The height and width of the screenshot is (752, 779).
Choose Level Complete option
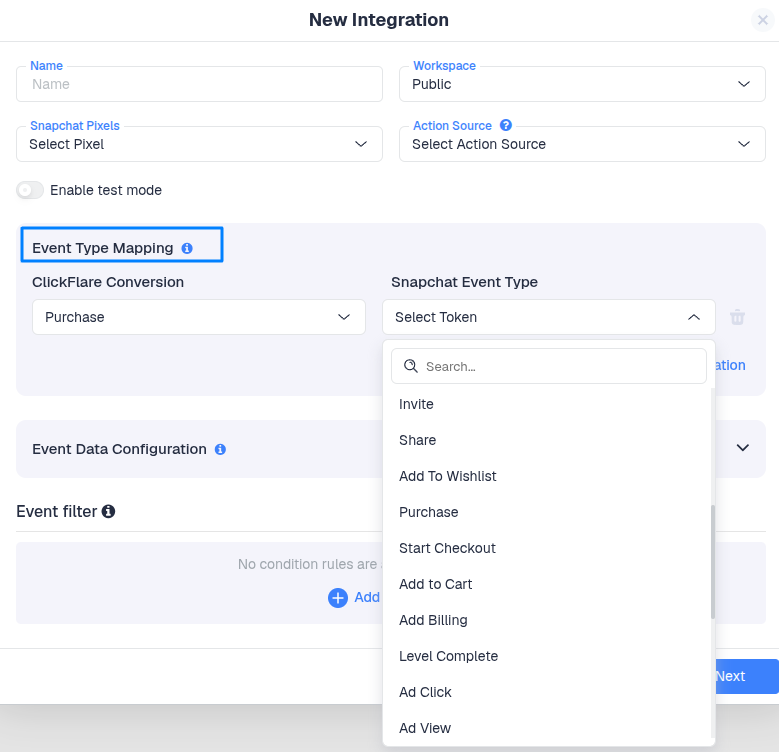546,656
